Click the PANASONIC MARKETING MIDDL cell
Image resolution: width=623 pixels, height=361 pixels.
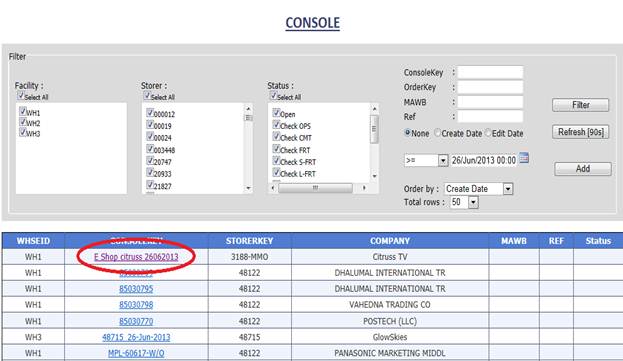click(x=390, y=353)
